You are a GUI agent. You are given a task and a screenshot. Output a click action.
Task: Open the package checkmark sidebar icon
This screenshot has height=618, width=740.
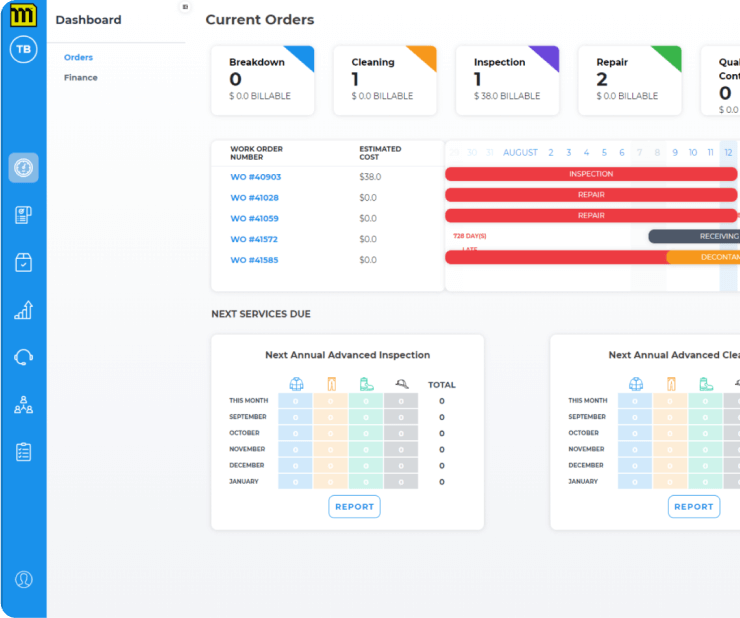coord(23,262)
